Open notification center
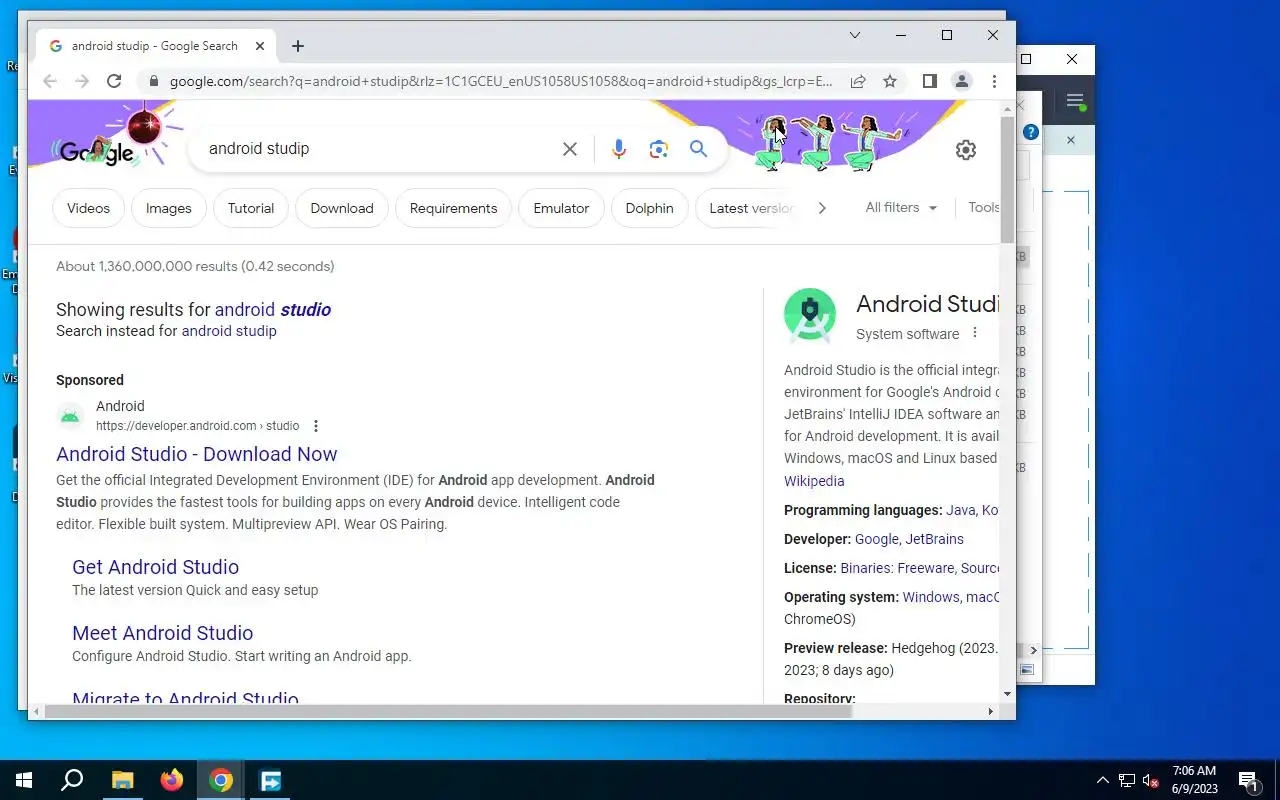This screenshot has width=1280, height=800. [1248, 780]
